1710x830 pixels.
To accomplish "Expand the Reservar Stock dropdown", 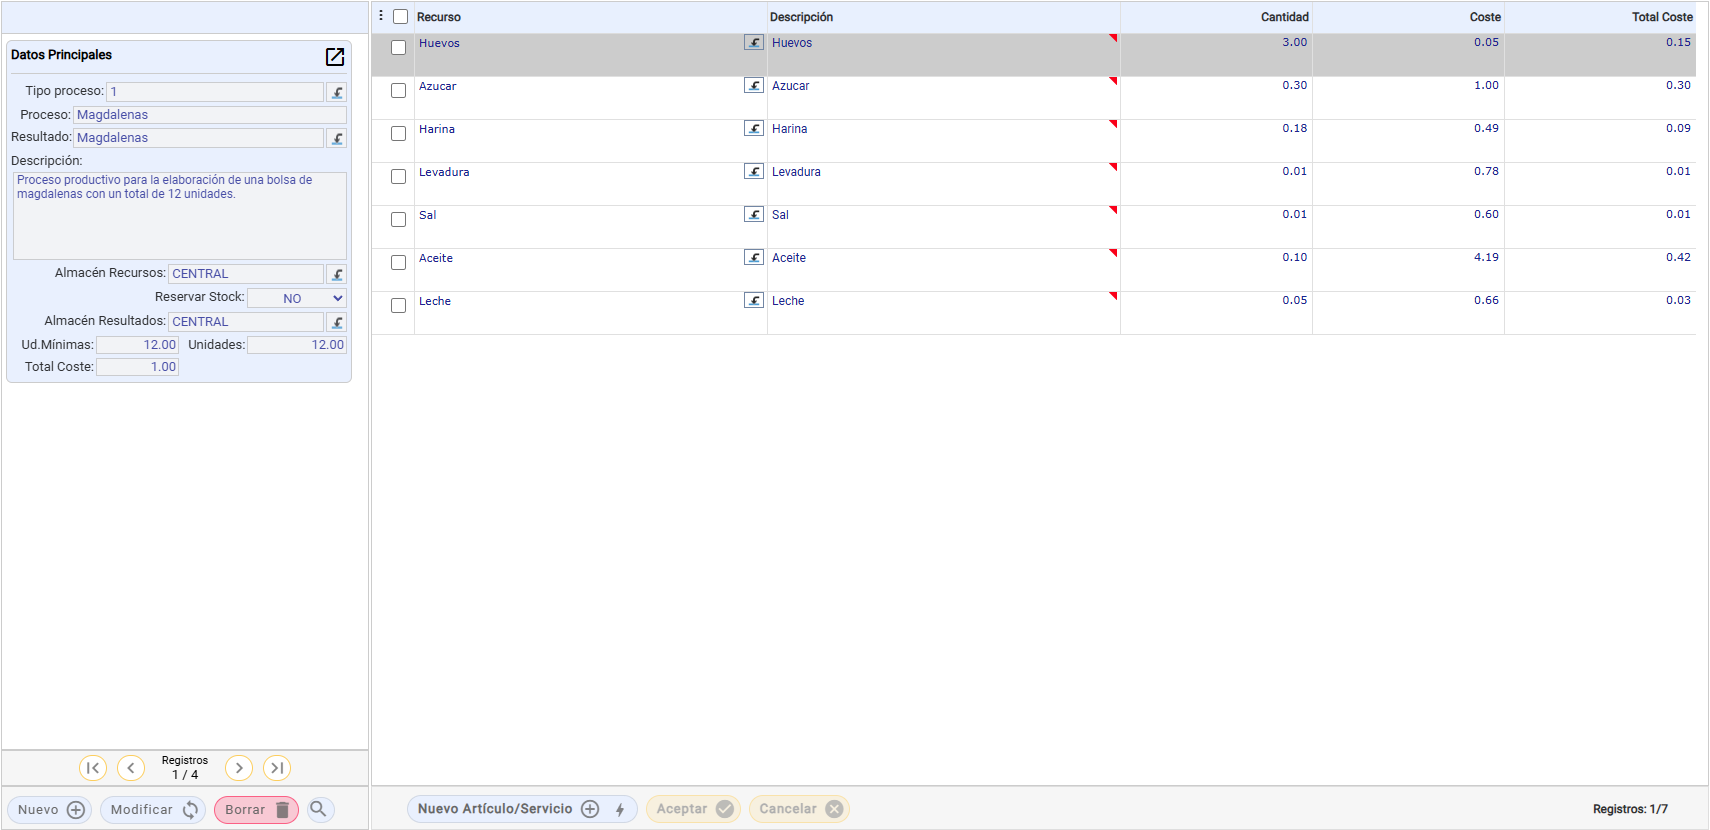I will (297, 298).
